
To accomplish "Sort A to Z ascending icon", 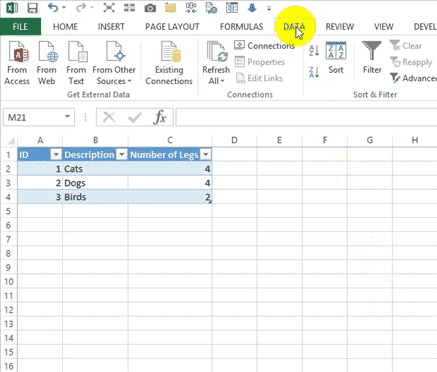I will pos(314,51).
